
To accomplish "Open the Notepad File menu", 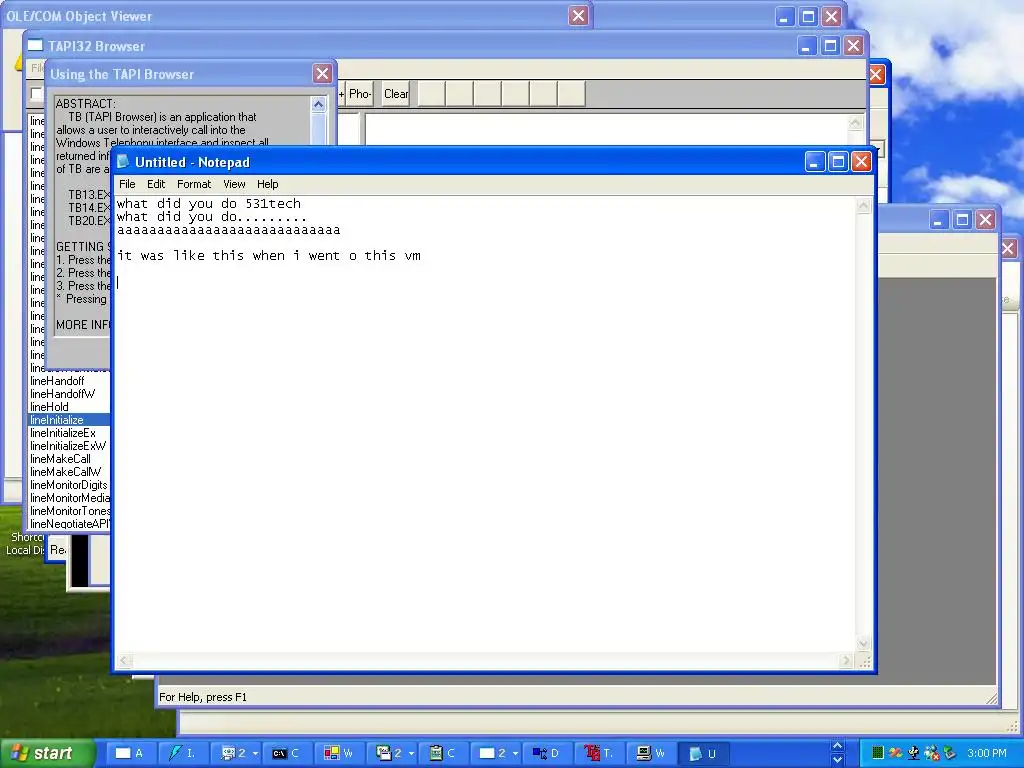I will 127,184.
